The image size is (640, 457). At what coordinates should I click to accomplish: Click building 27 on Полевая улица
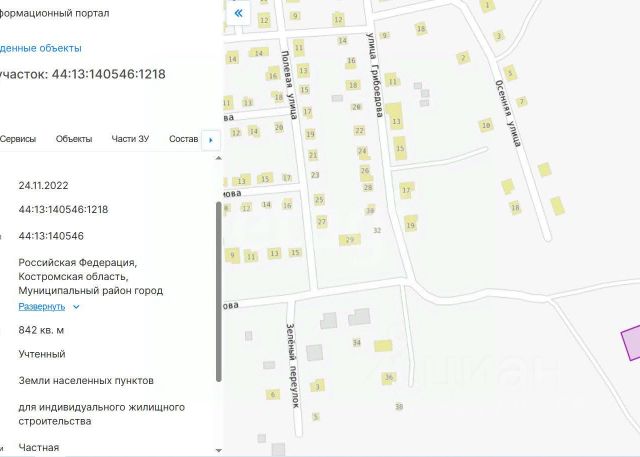322,222
